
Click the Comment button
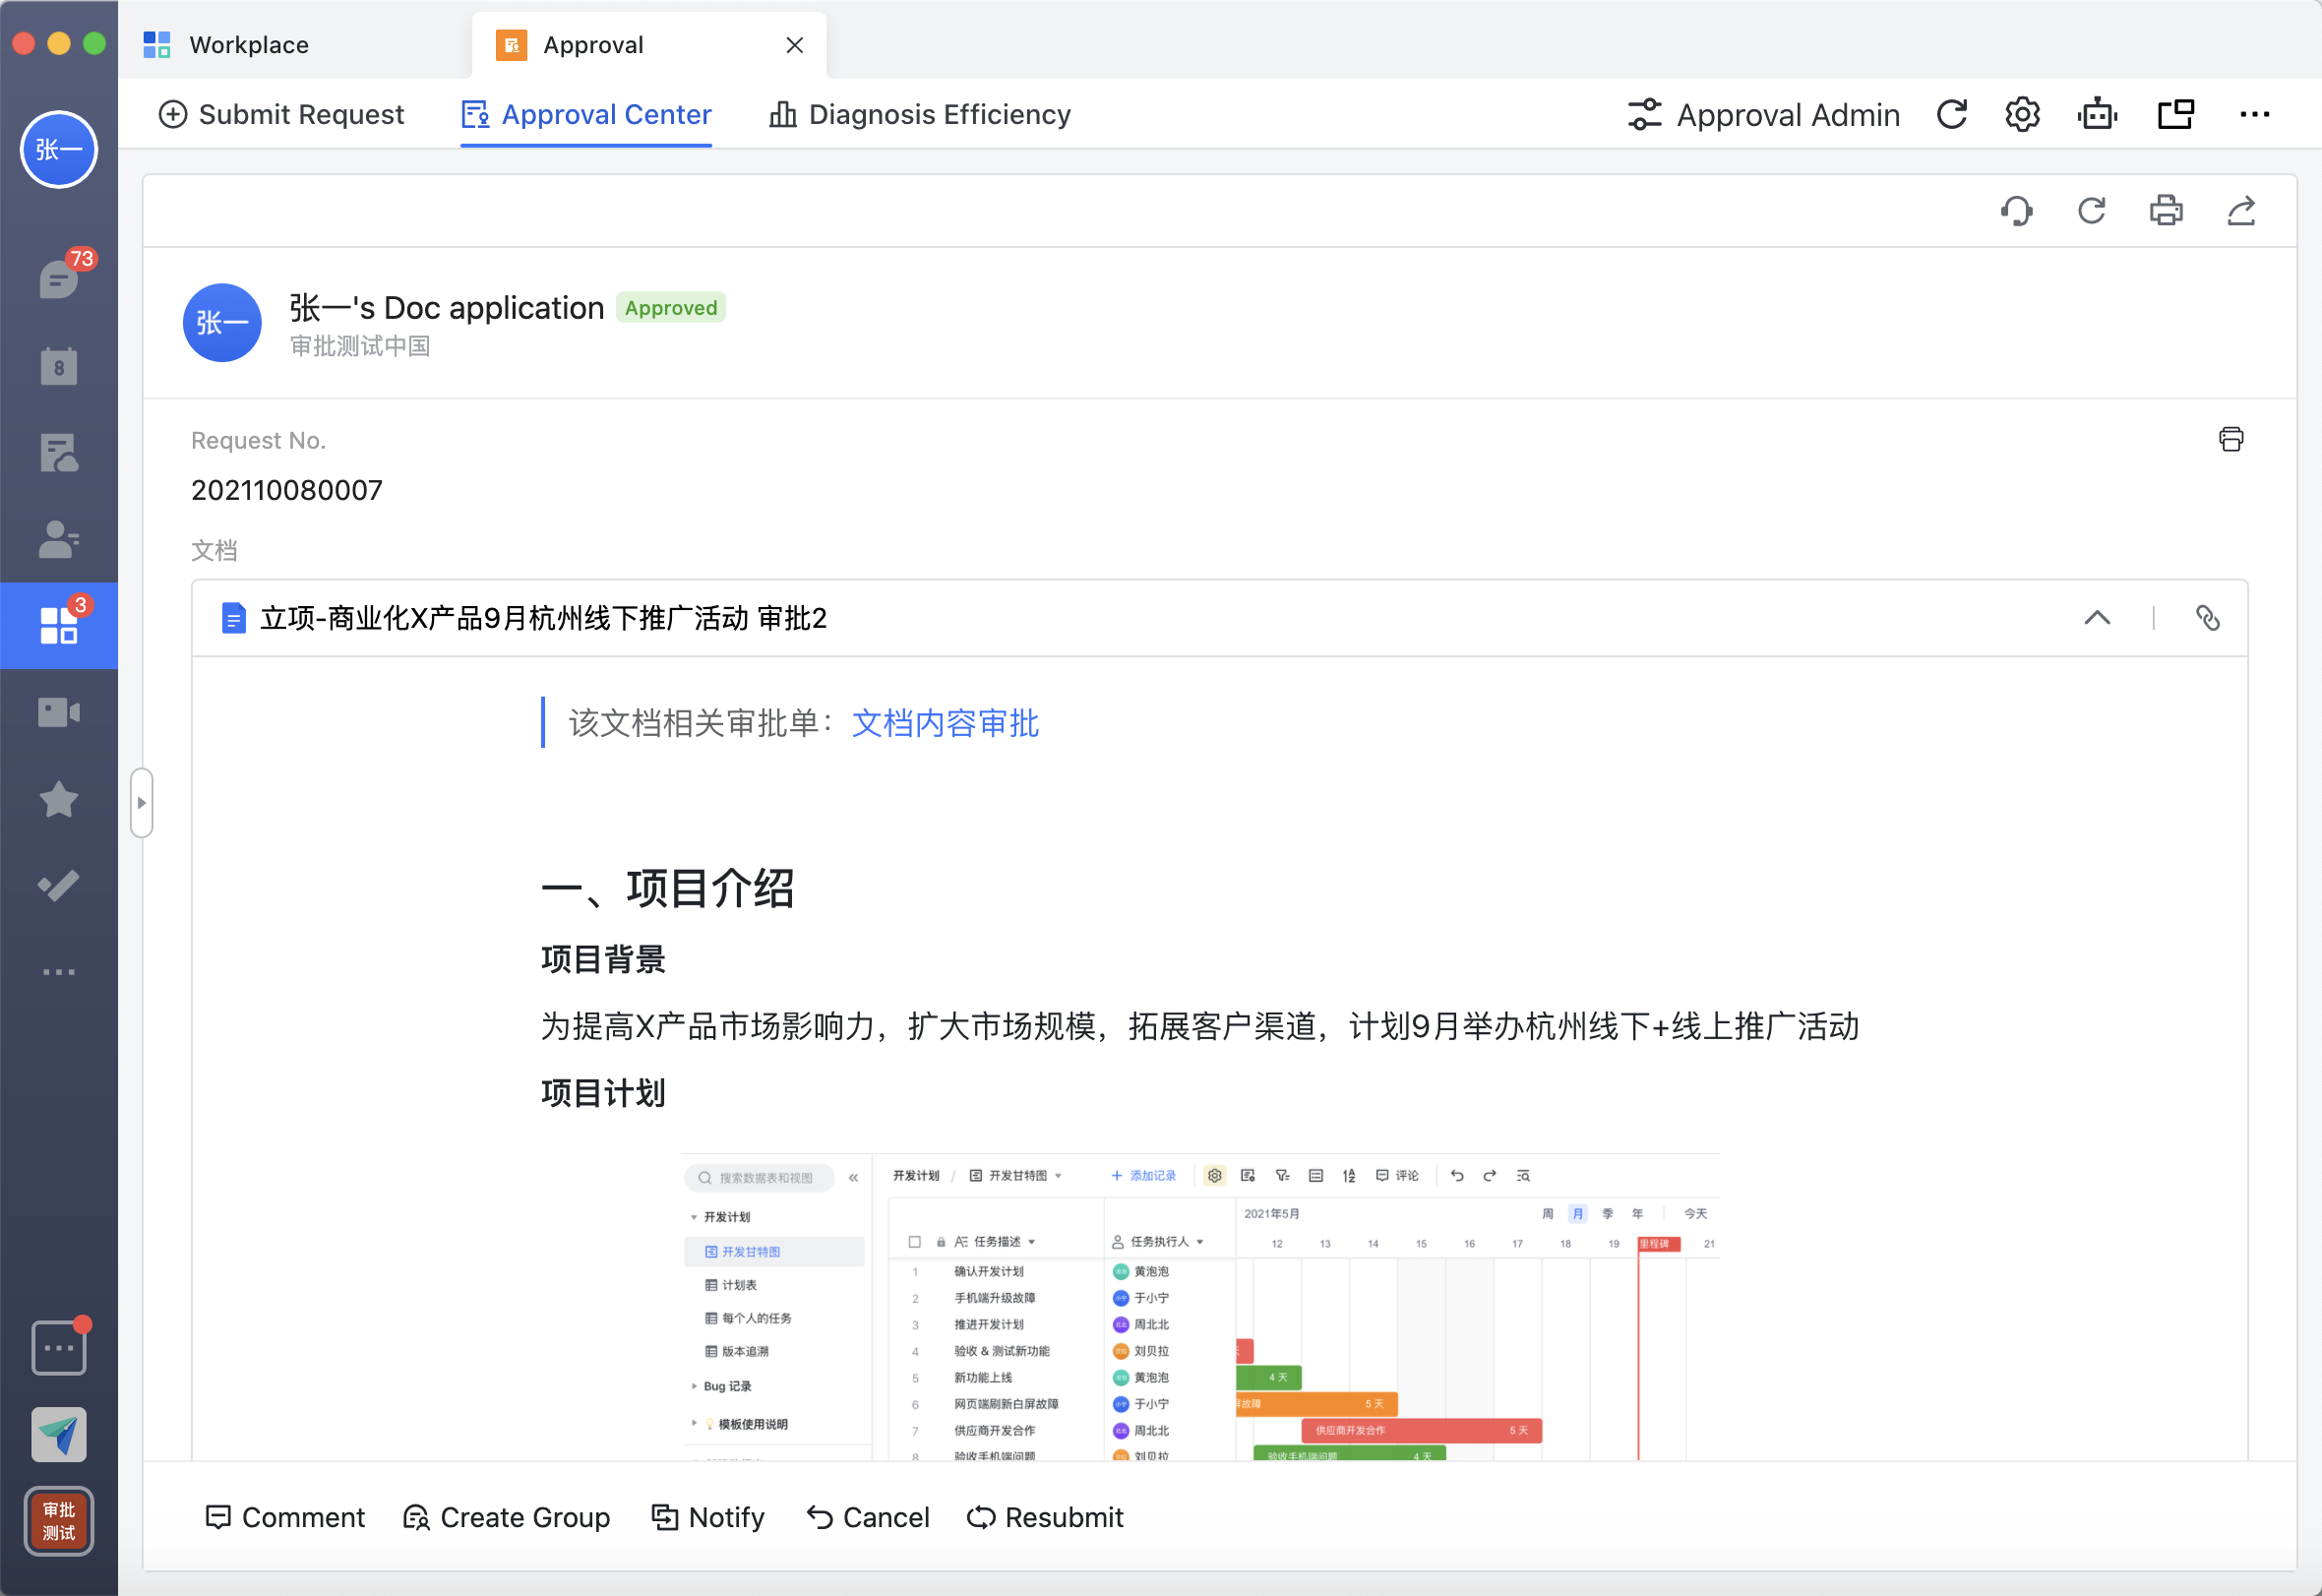[x=285, y=1517]
